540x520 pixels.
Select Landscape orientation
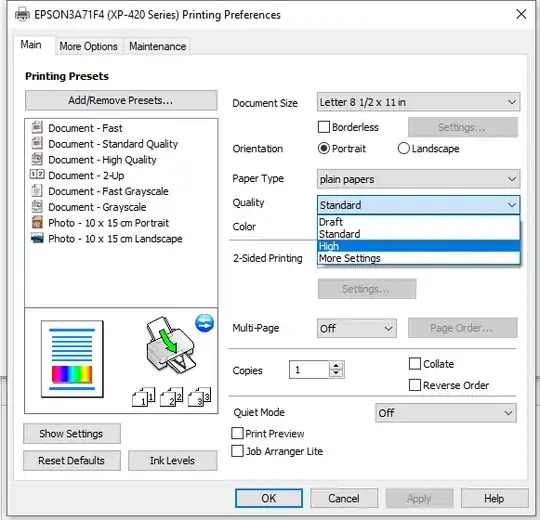(404, 148)
